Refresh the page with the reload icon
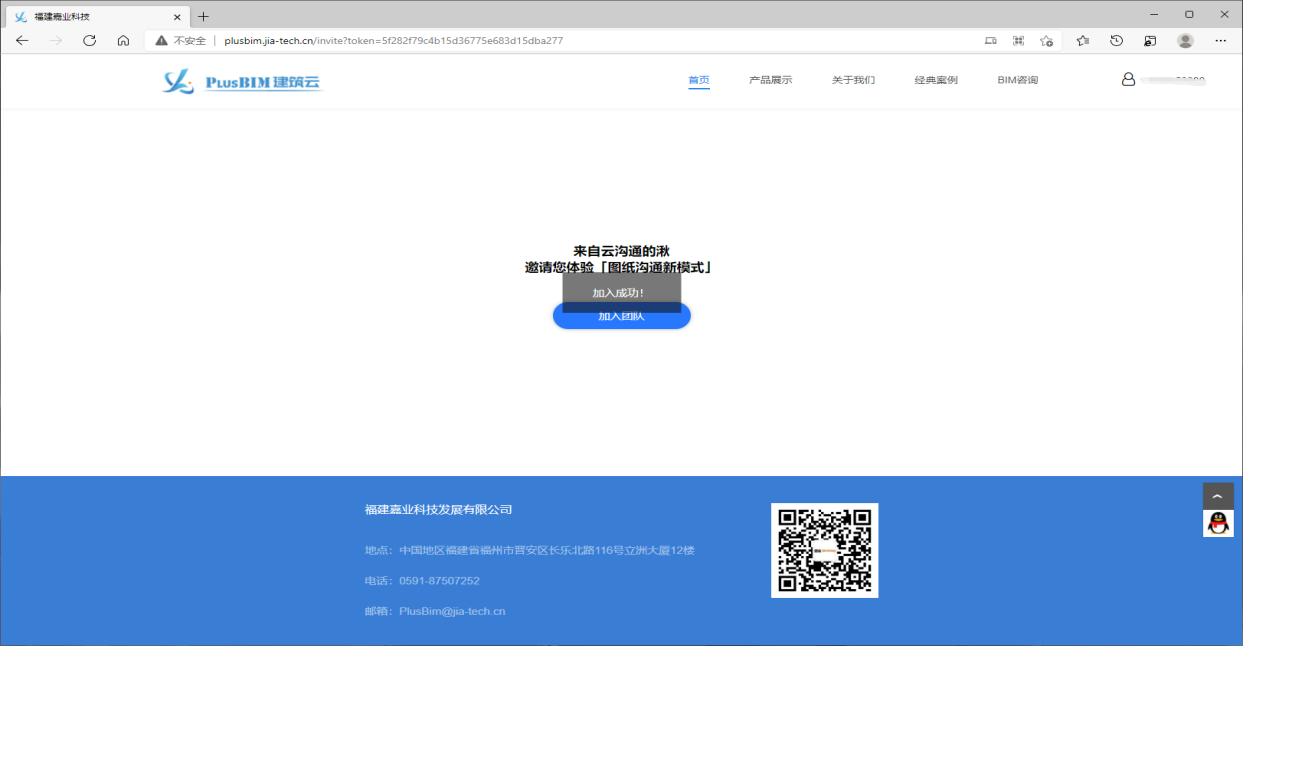Screen dimensions: 1299x763 [x=89, y=41]
